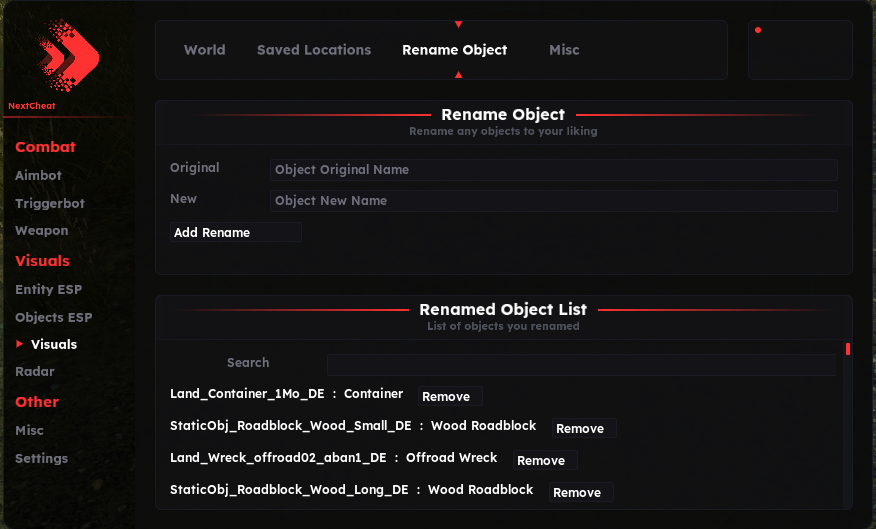Remove the Offroad Wreck rename entry

(545, 461)
